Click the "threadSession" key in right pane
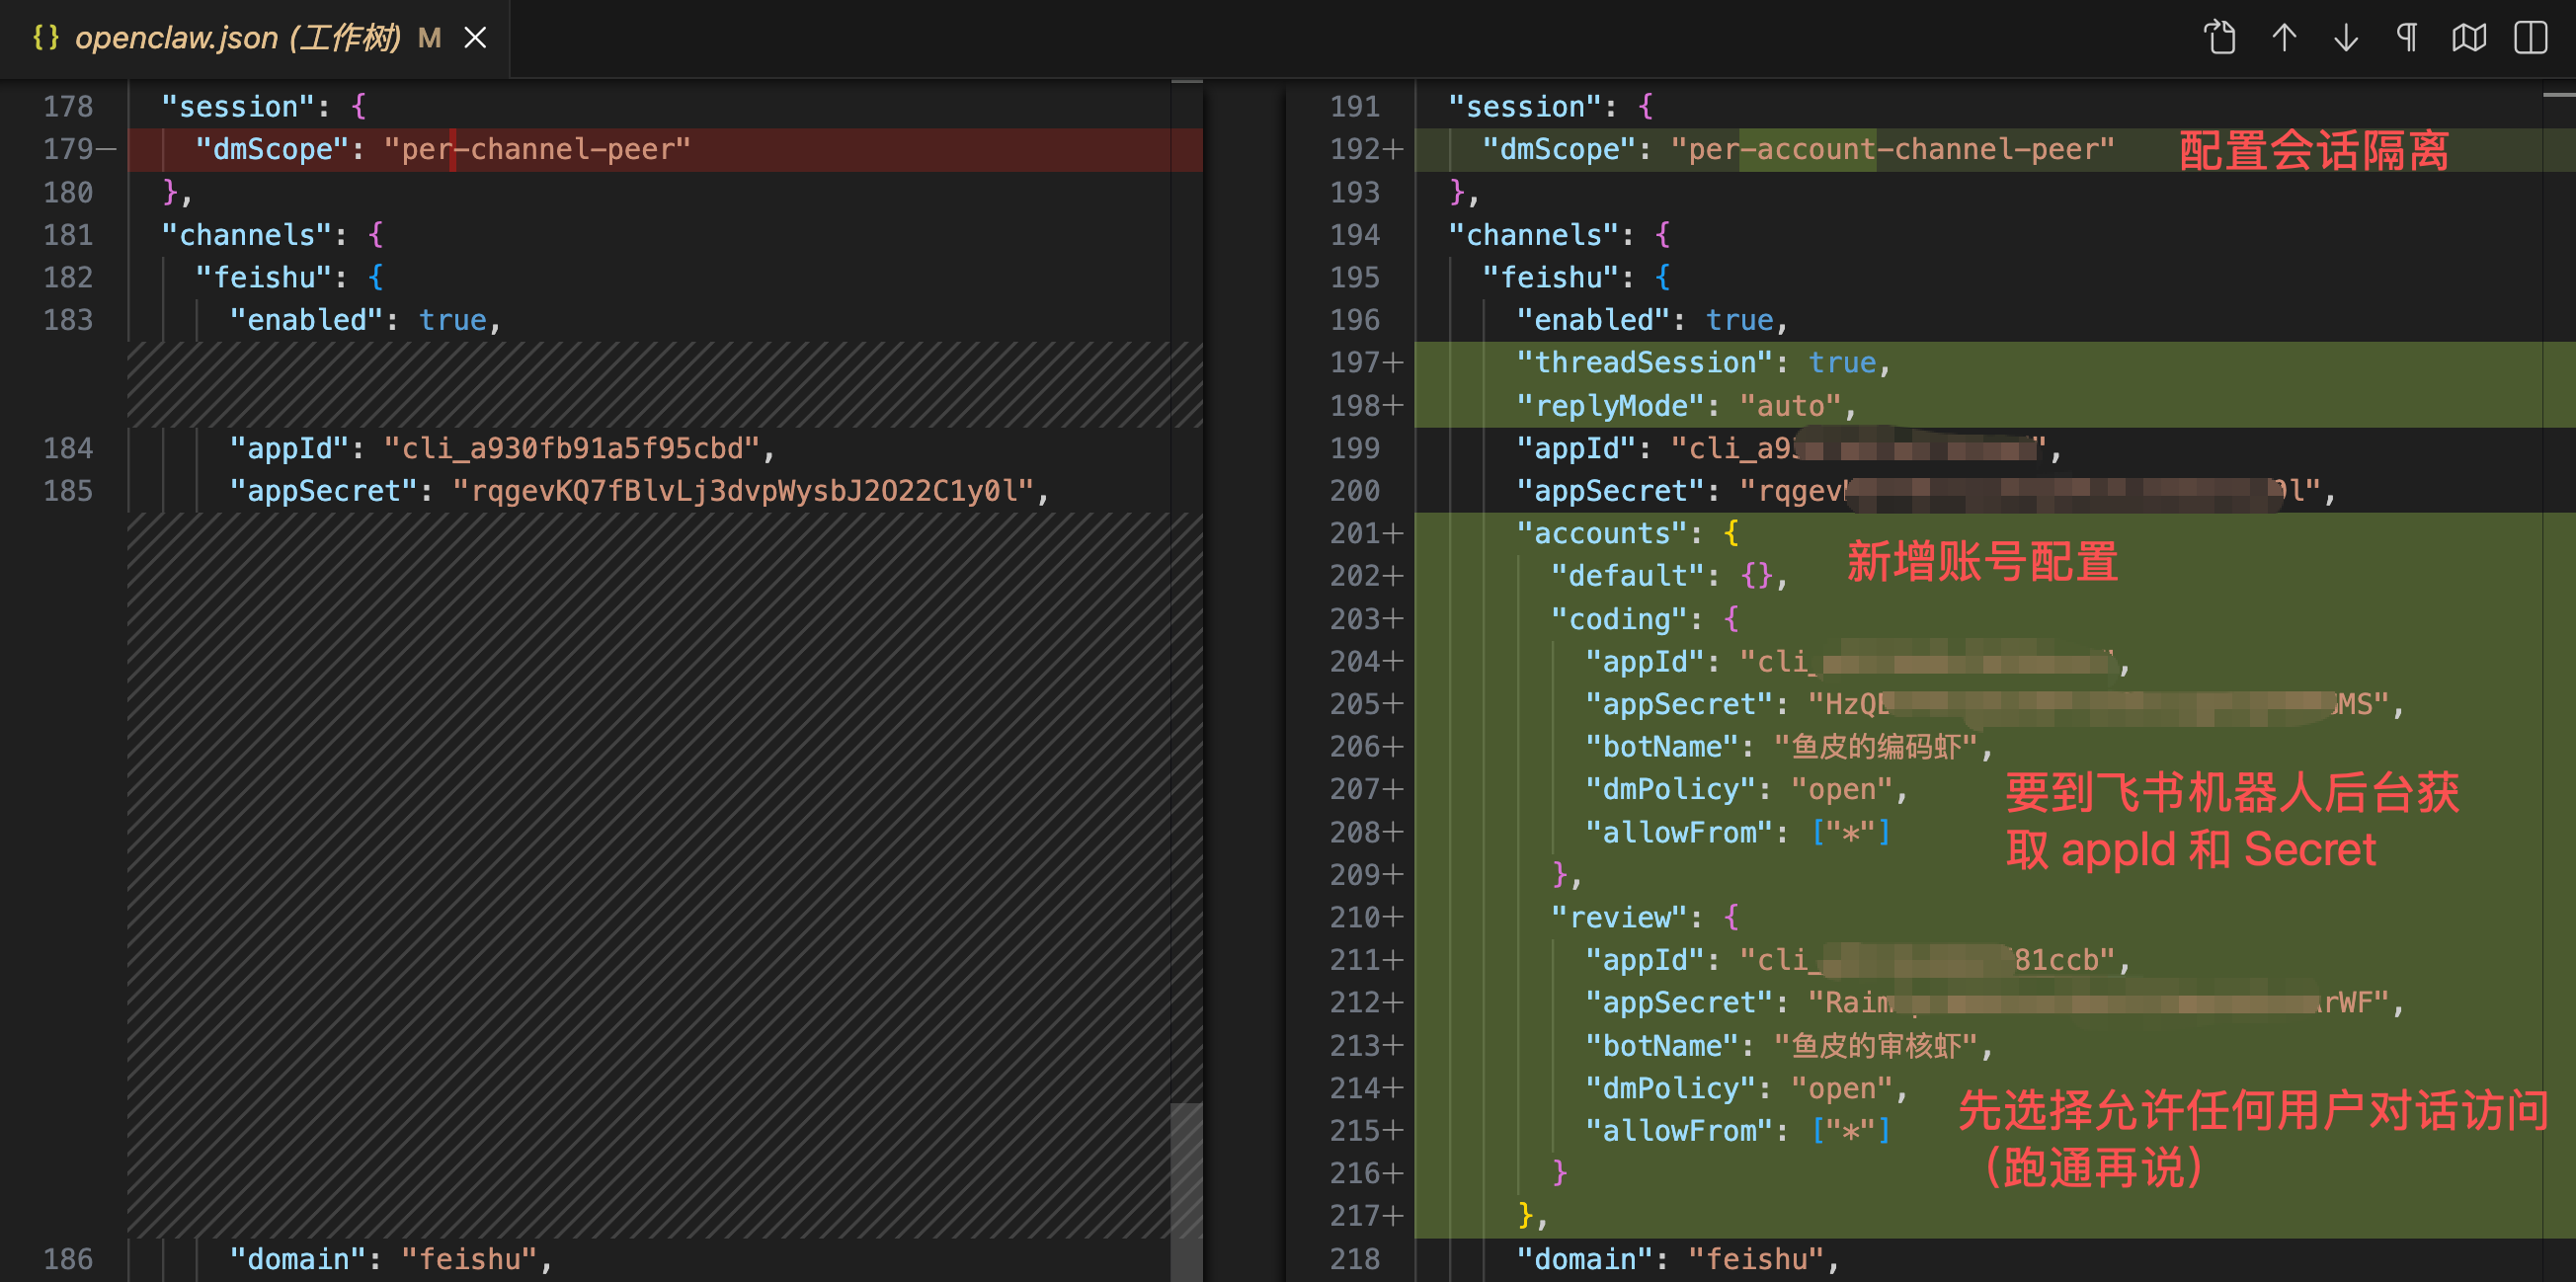The width and height of the screenshot is (2576, 1282). click(x=1645, y=362)
